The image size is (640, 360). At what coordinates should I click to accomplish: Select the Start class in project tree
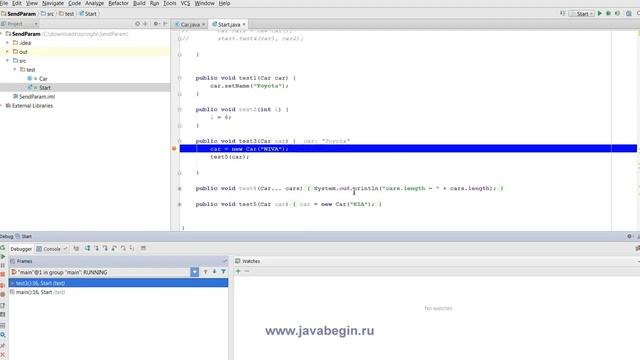pyautogui.click(x=39, y=88)
